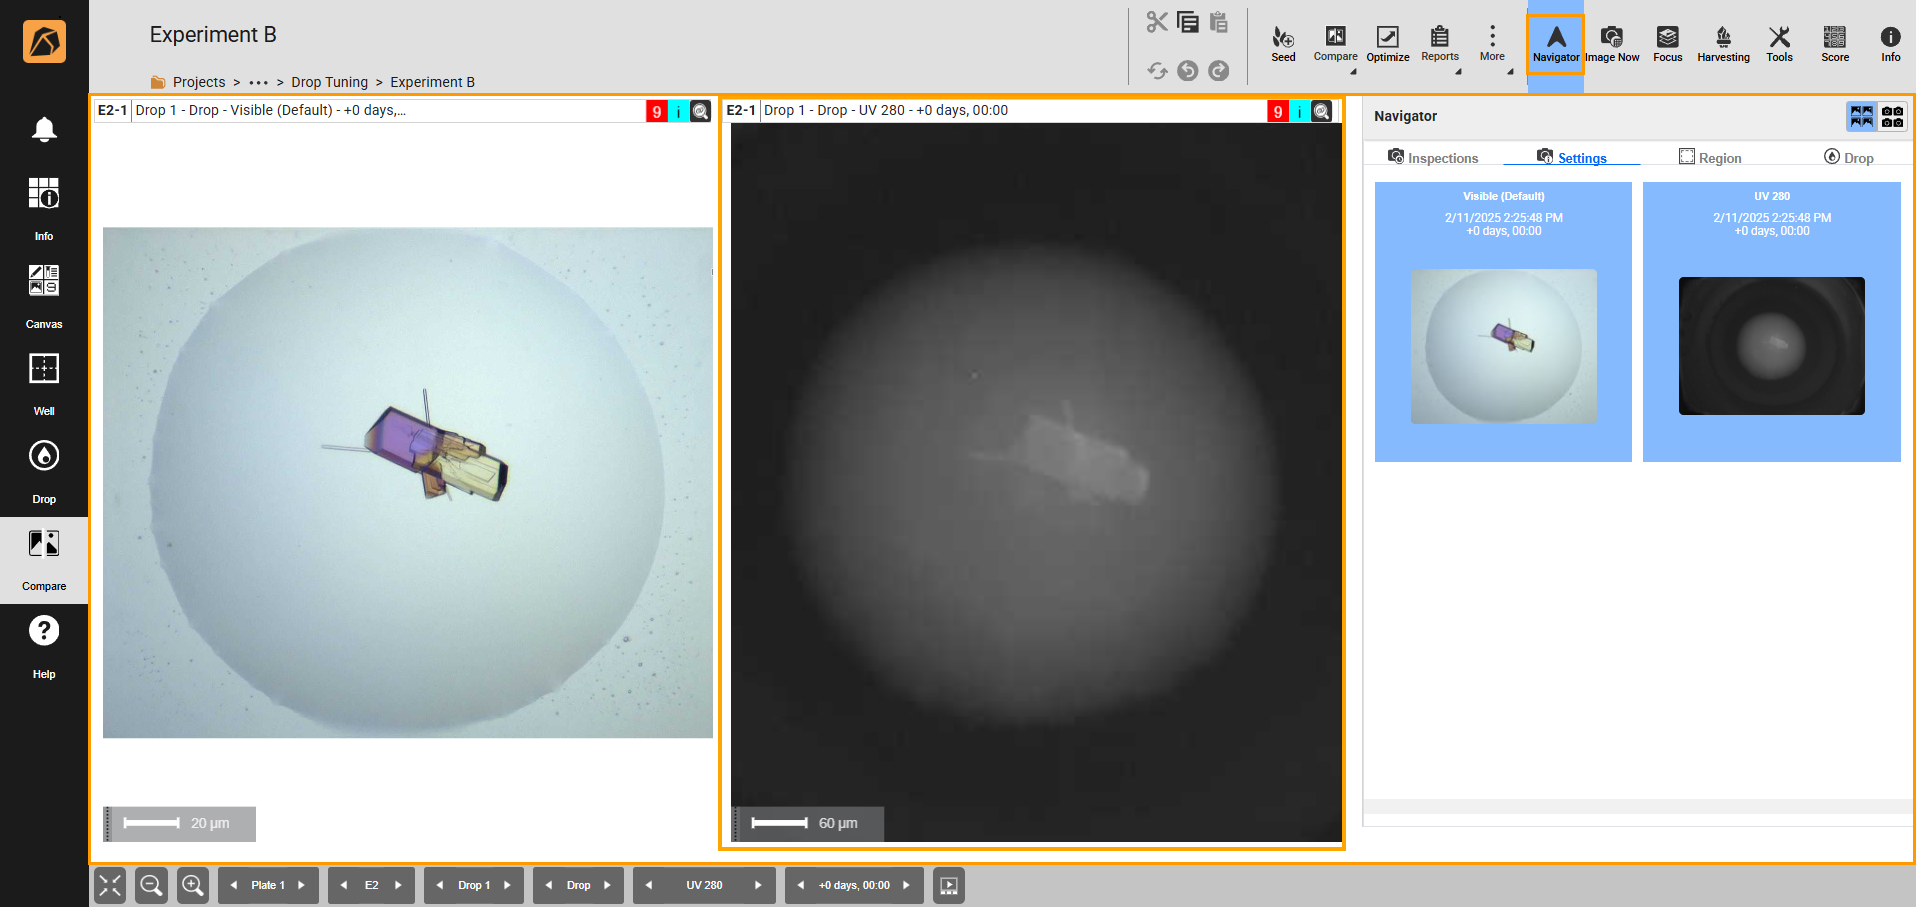1916x907 pixels.
Task: Open notifications bell in sidebar
Action: 44,130
